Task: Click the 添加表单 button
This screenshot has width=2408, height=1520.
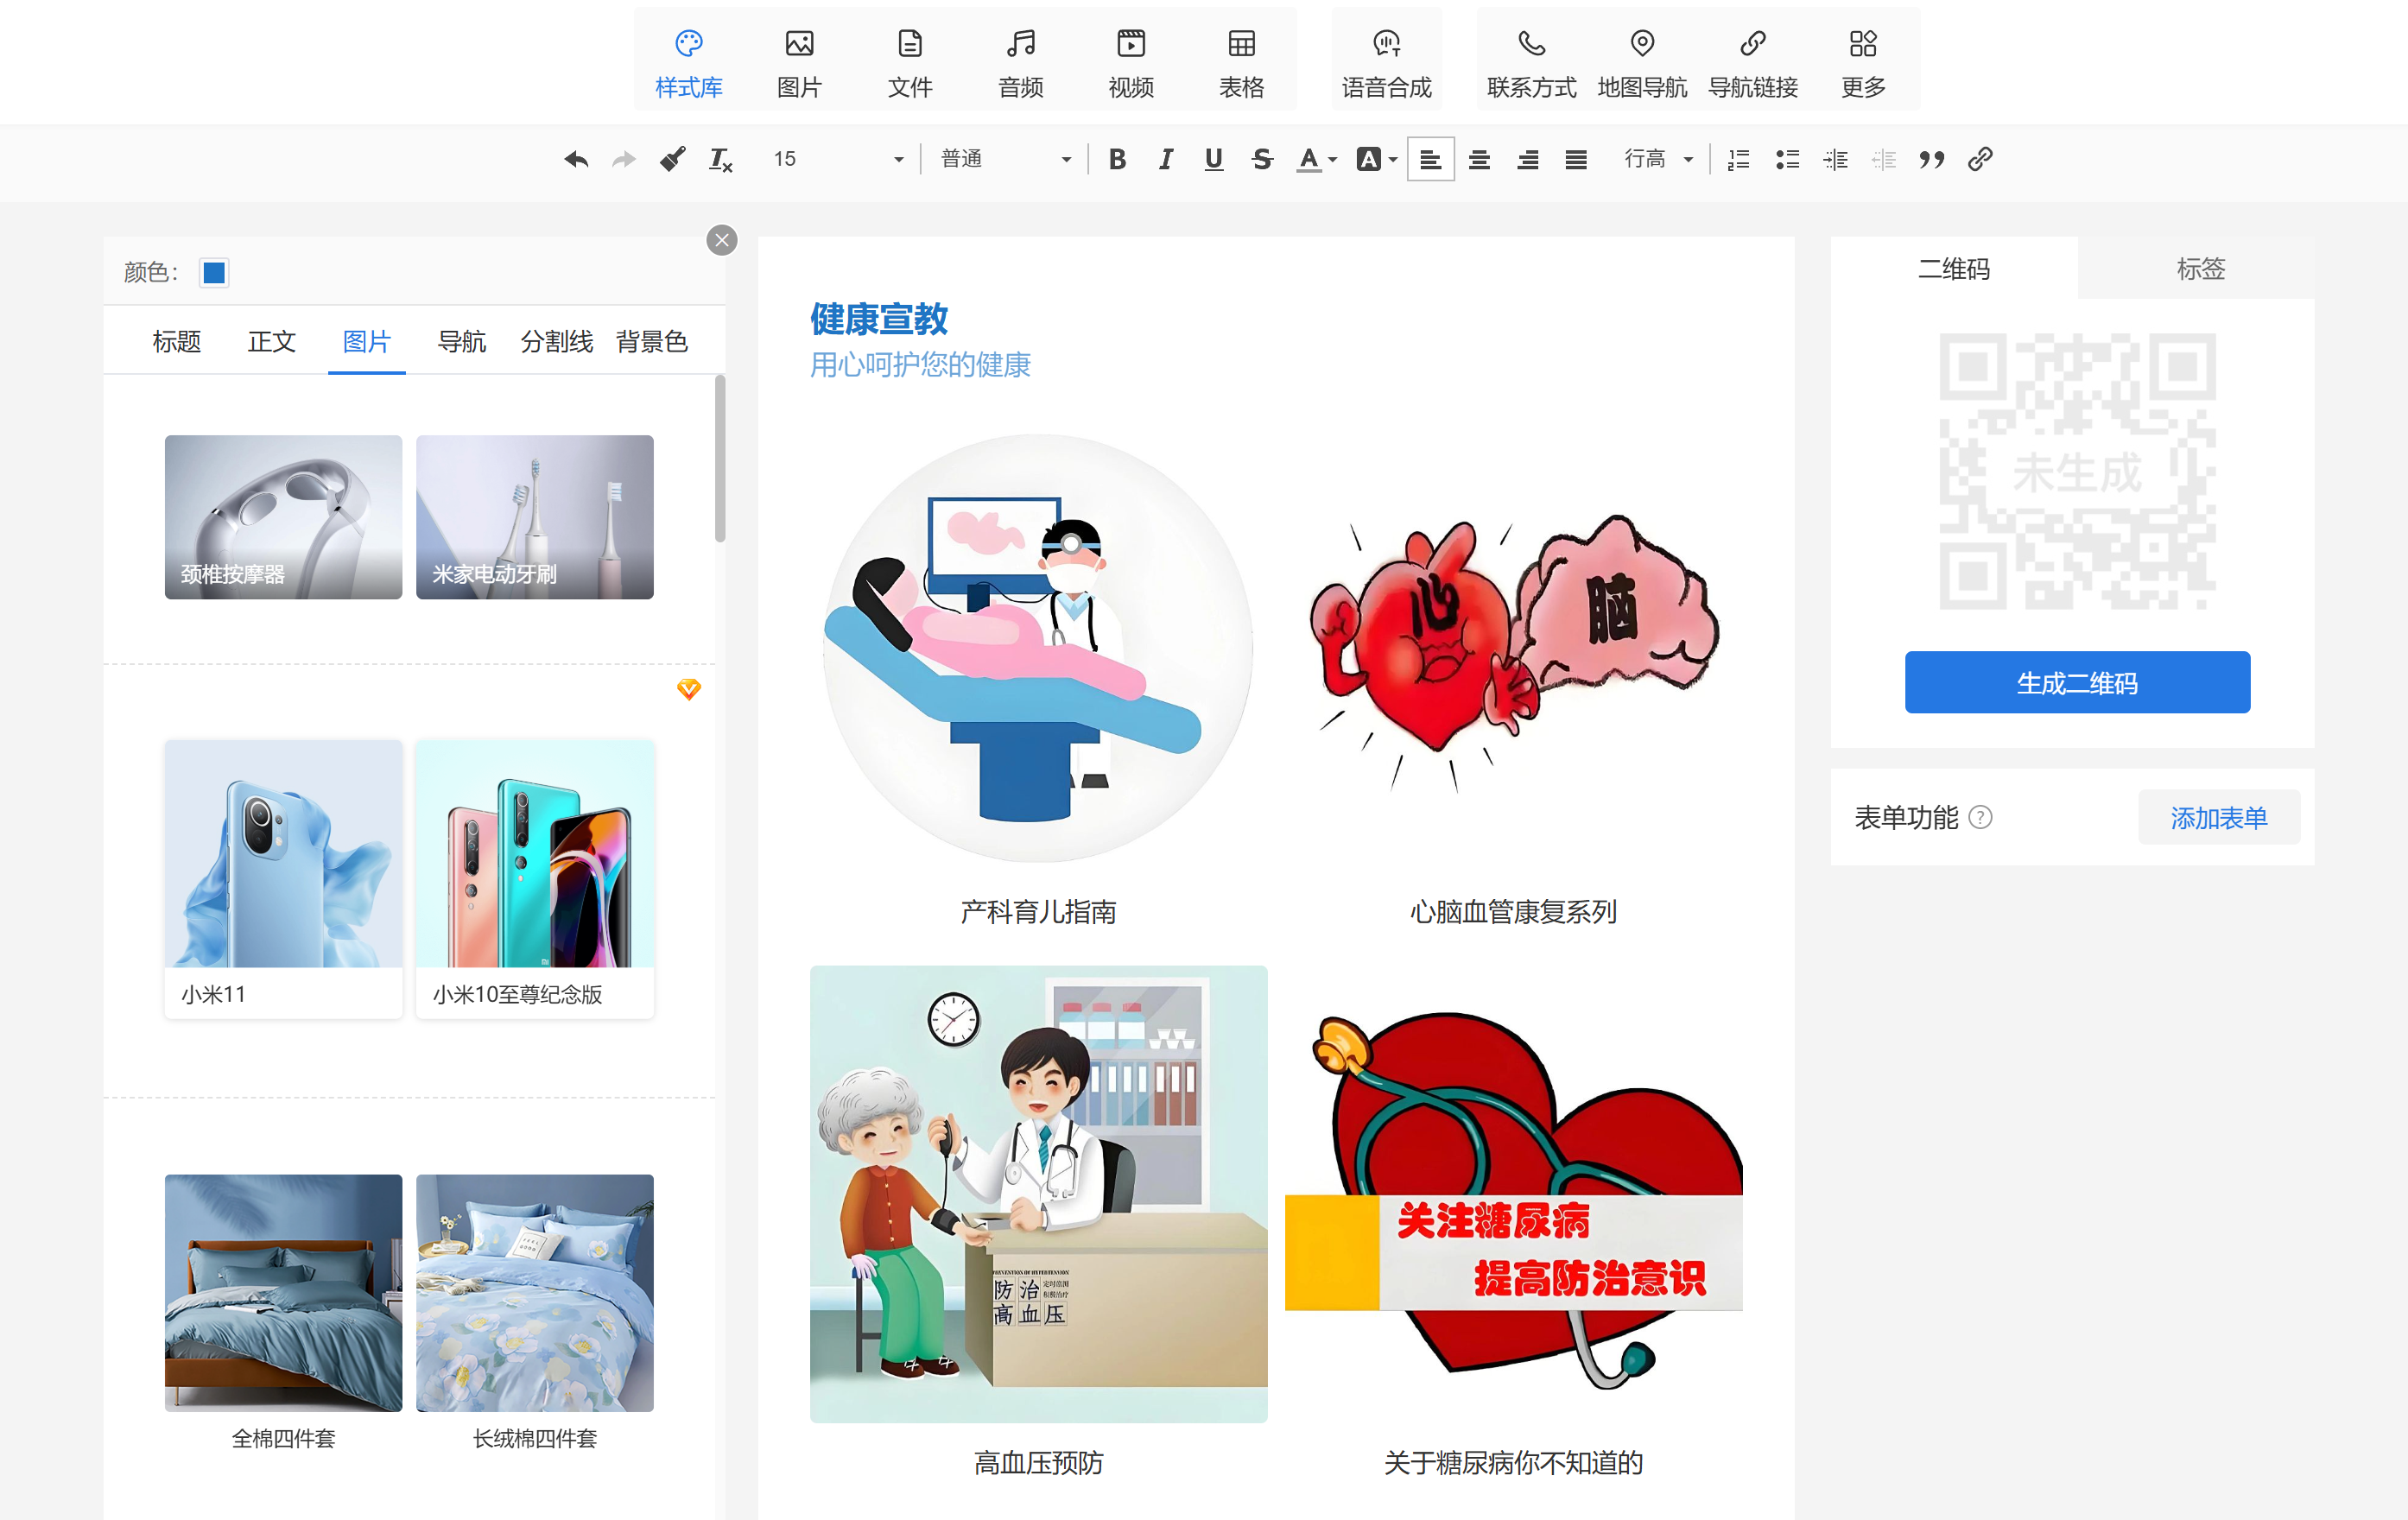Action: pos(2217,817)
